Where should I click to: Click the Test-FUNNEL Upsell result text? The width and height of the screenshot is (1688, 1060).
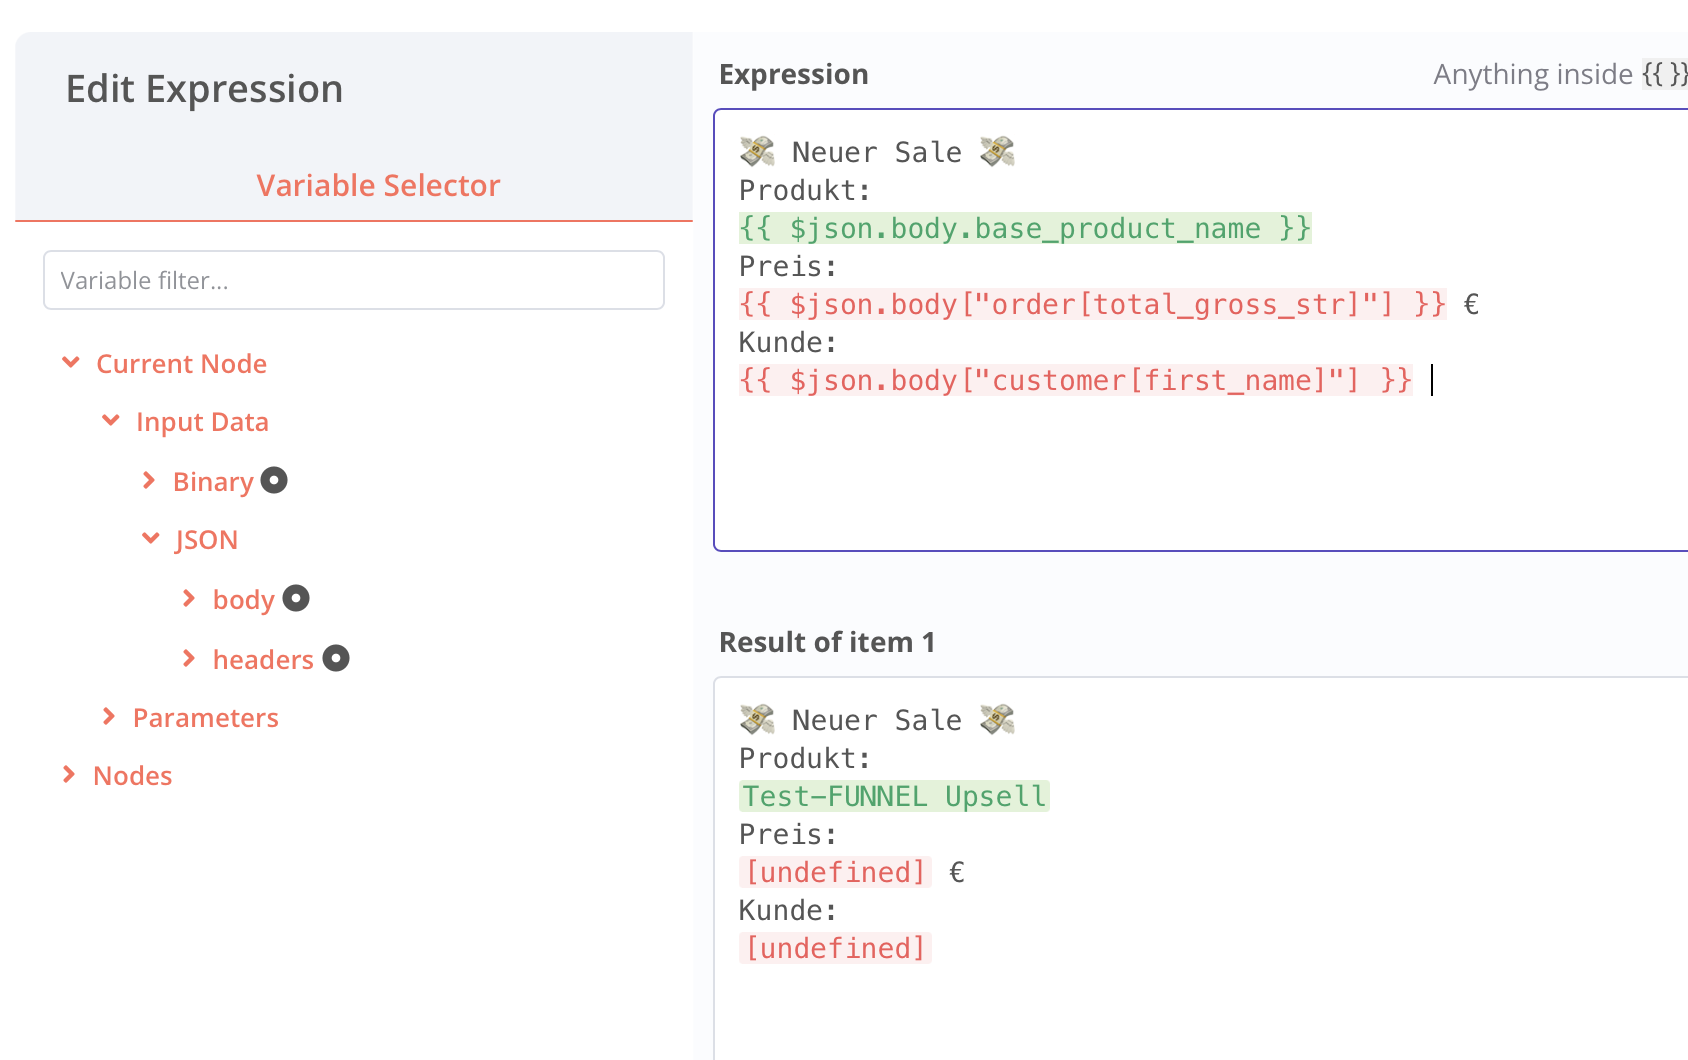[894, 796]
